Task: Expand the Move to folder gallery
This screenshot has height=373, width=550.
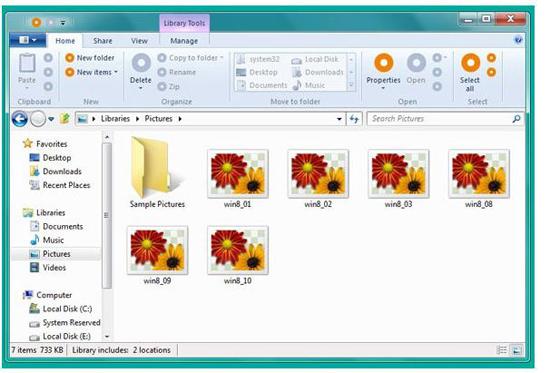Action: pyautogui.click(x=351, y=85)
